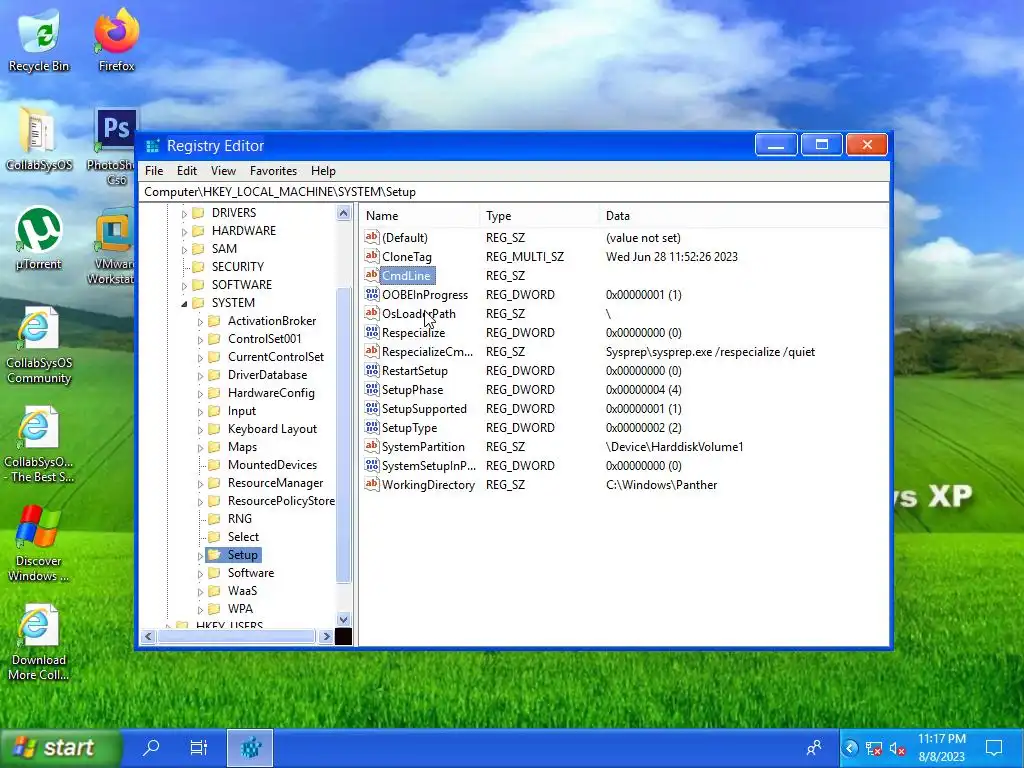Screen dimensions: 1024x768
Task: Open CollabSysOS Community shortcut
Action: click(x=39, y=346)
